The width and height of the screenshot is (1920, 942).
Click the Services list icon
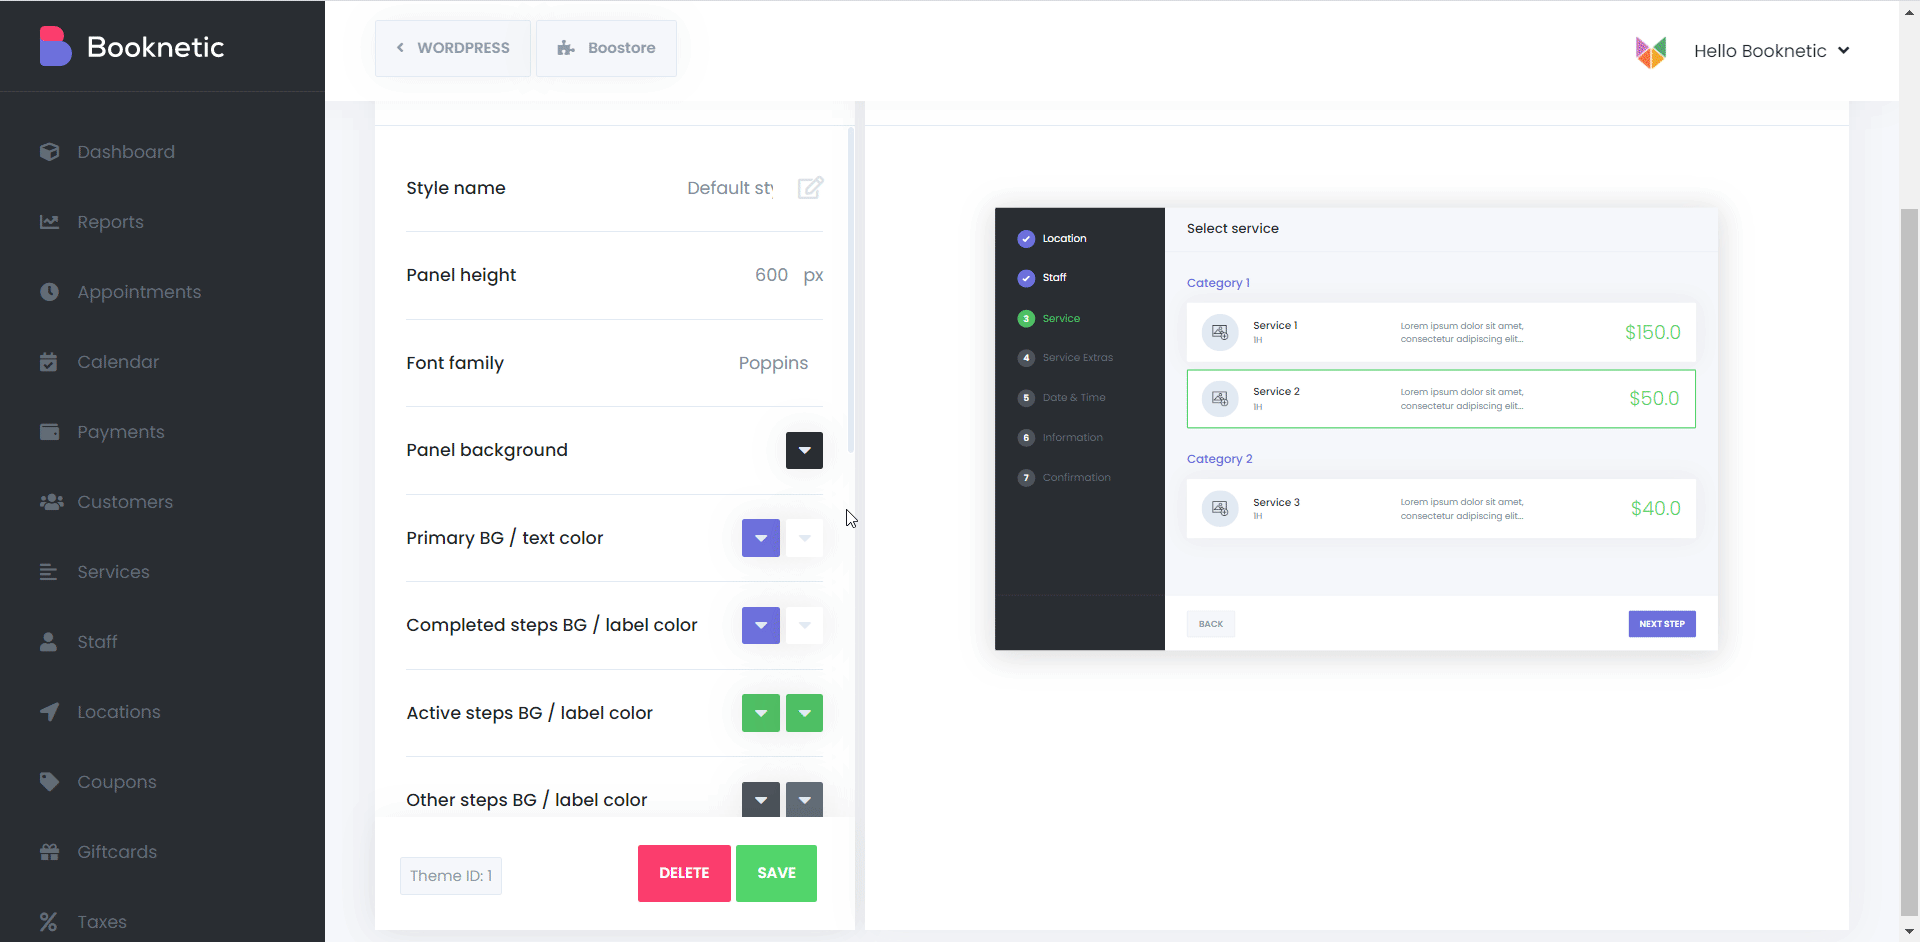tap(48, 572)
